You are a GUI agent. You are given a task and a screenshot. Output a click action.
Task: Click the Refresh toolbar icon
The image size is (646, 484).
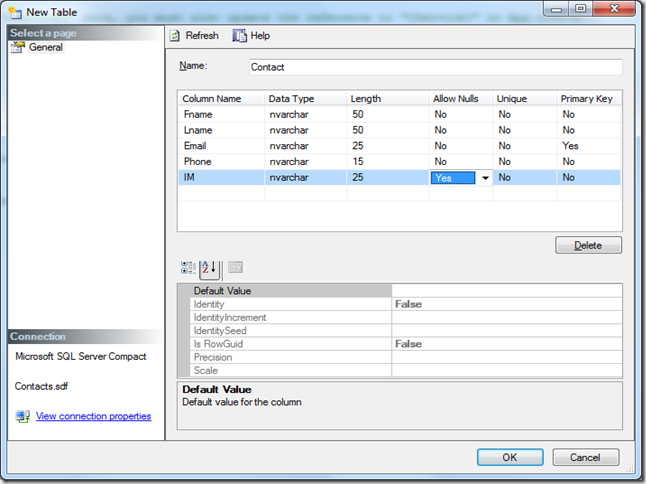tap(174, 36)
